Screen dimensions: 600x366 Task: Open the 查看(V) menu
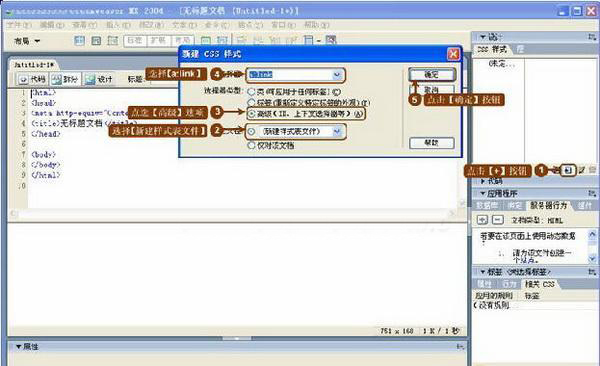(x=85, y=25)
